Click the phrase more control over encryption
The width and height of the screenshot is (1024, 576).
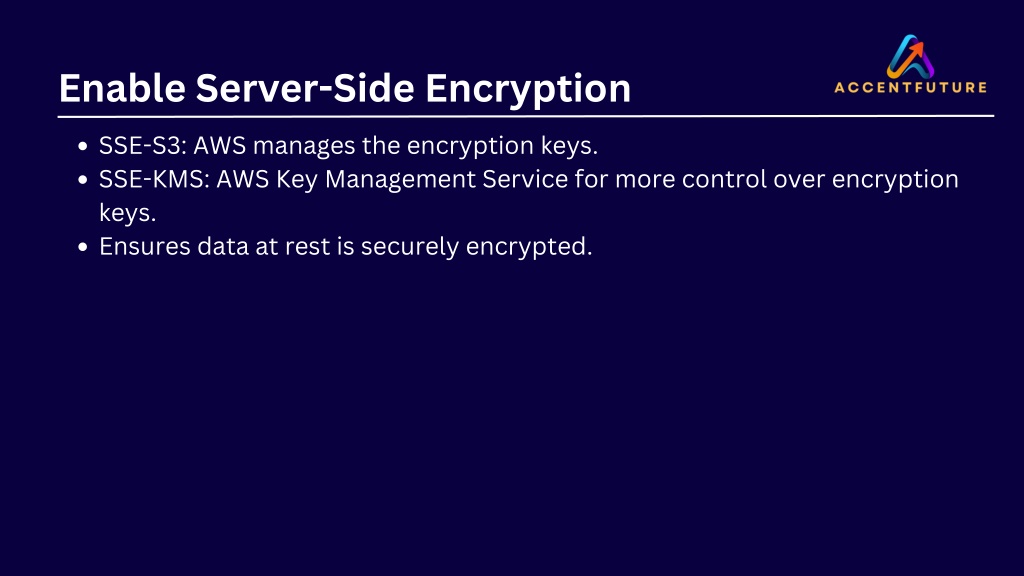787,180
